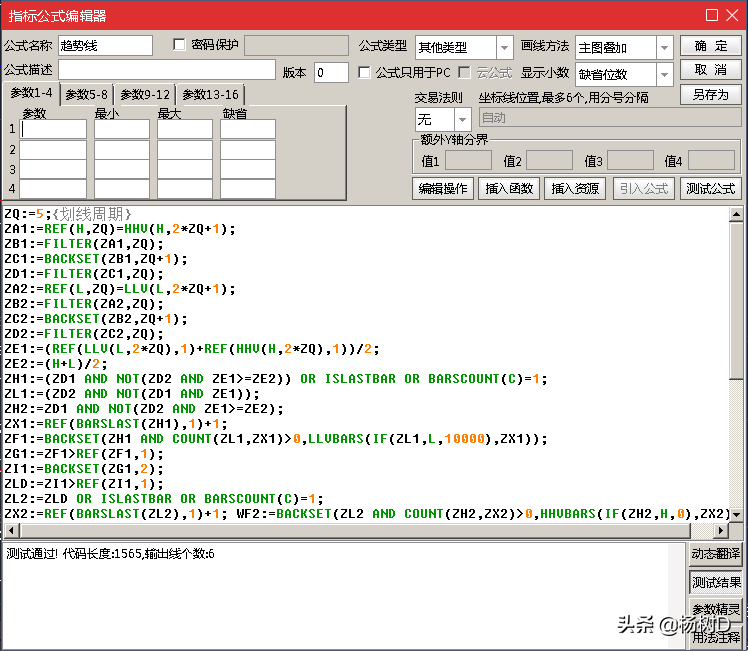The width and height of the screenshot is (748, 651).
Task: Open the 动态翻译 dynamic translation panel
Action: click(716, 554)
